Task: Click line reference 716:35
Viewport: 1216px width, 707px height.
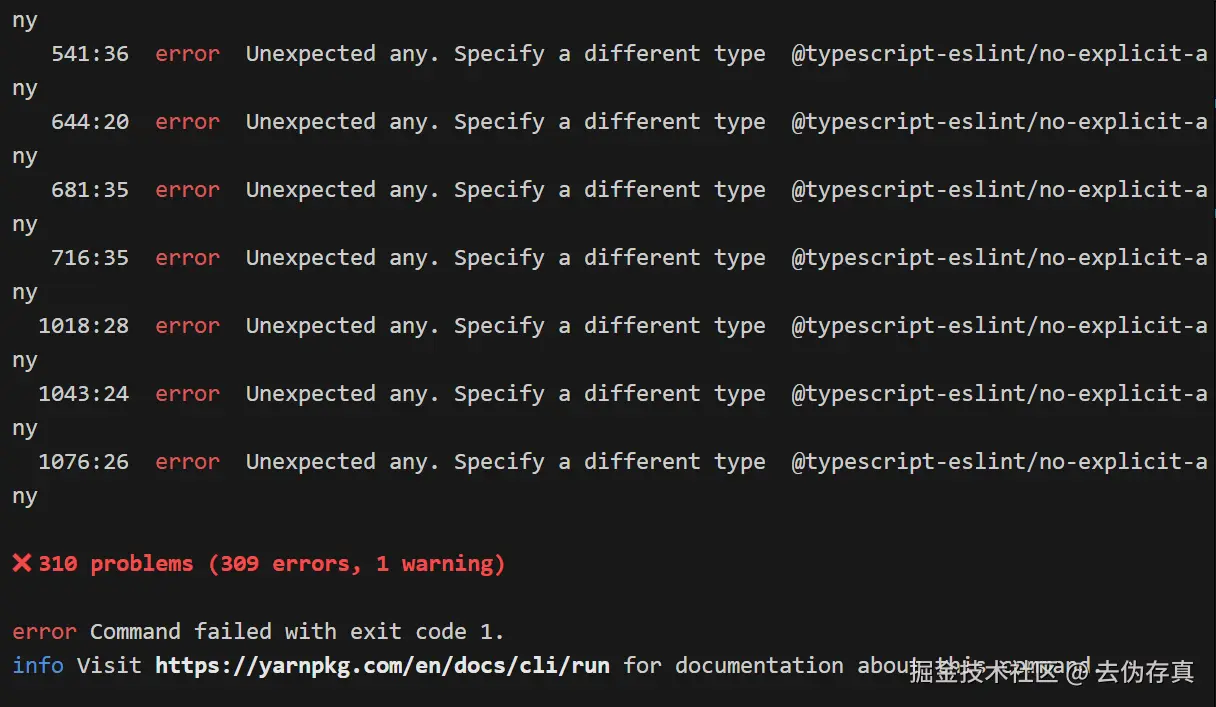Action: point(90,258)
